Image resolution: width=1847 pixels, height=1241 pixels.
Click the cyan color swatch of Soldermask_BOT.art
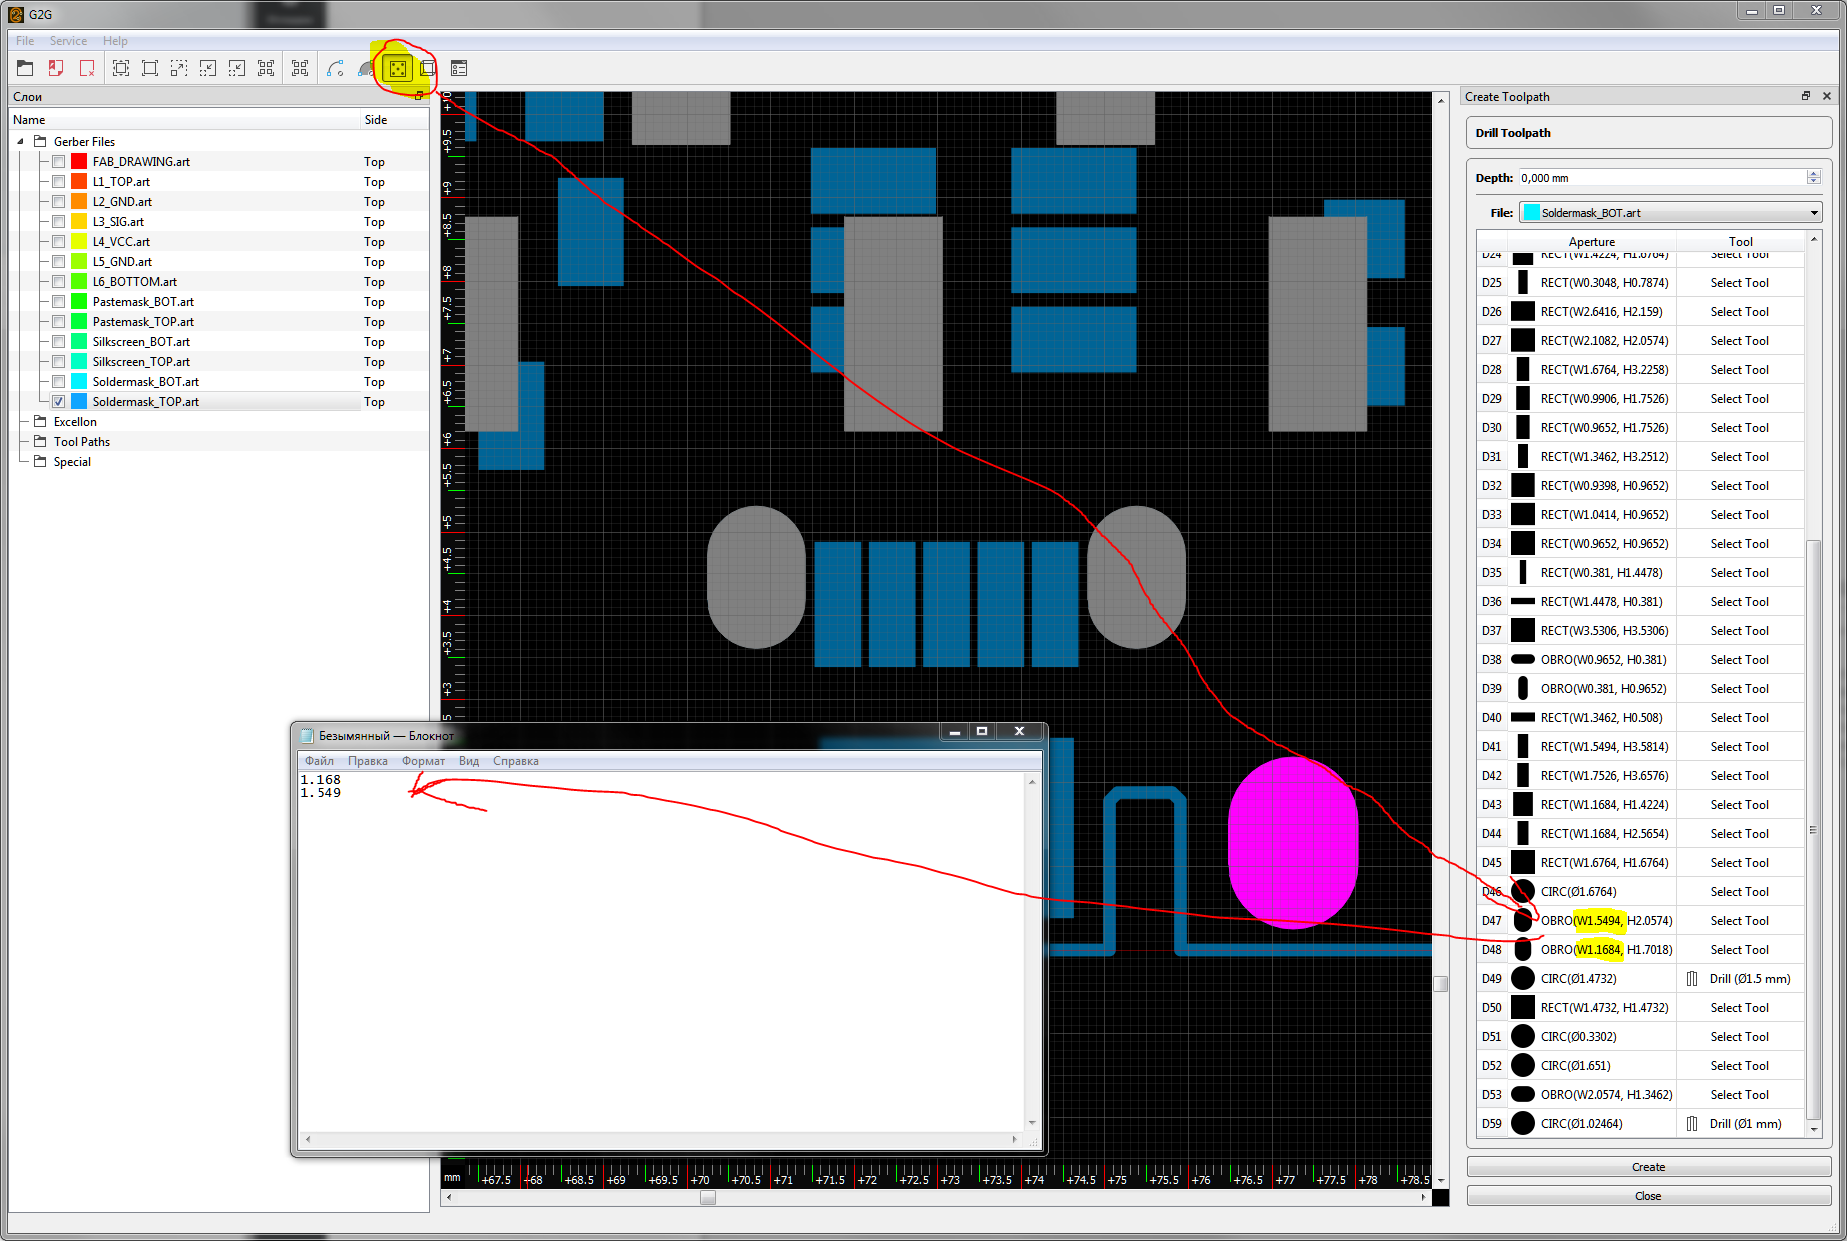79,381
